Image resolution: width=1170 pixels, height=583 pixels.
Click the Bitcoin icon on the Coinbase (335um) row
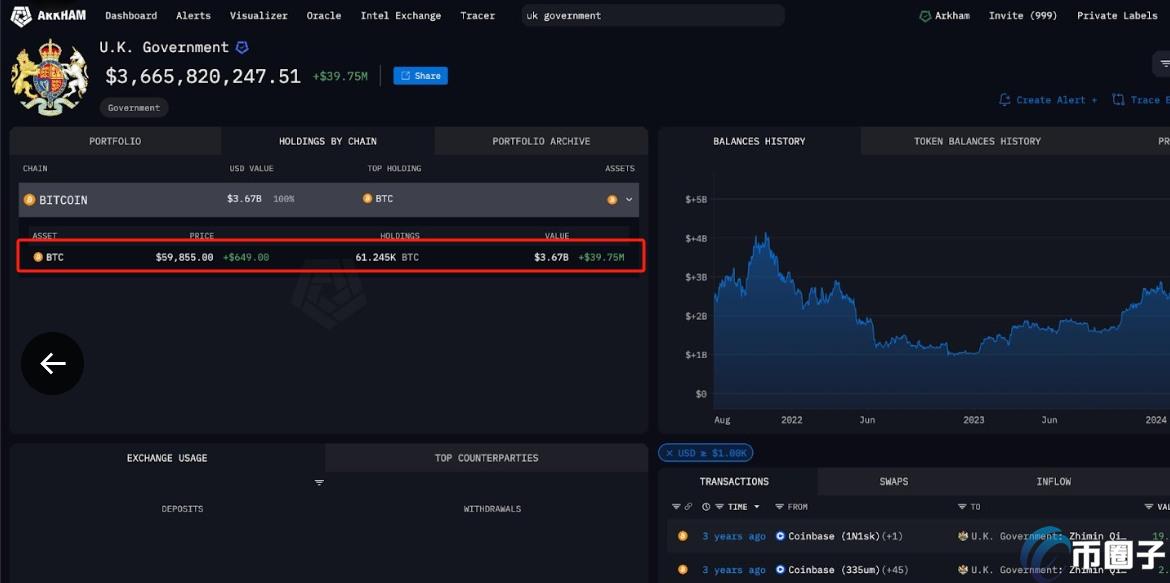(682, 570)
